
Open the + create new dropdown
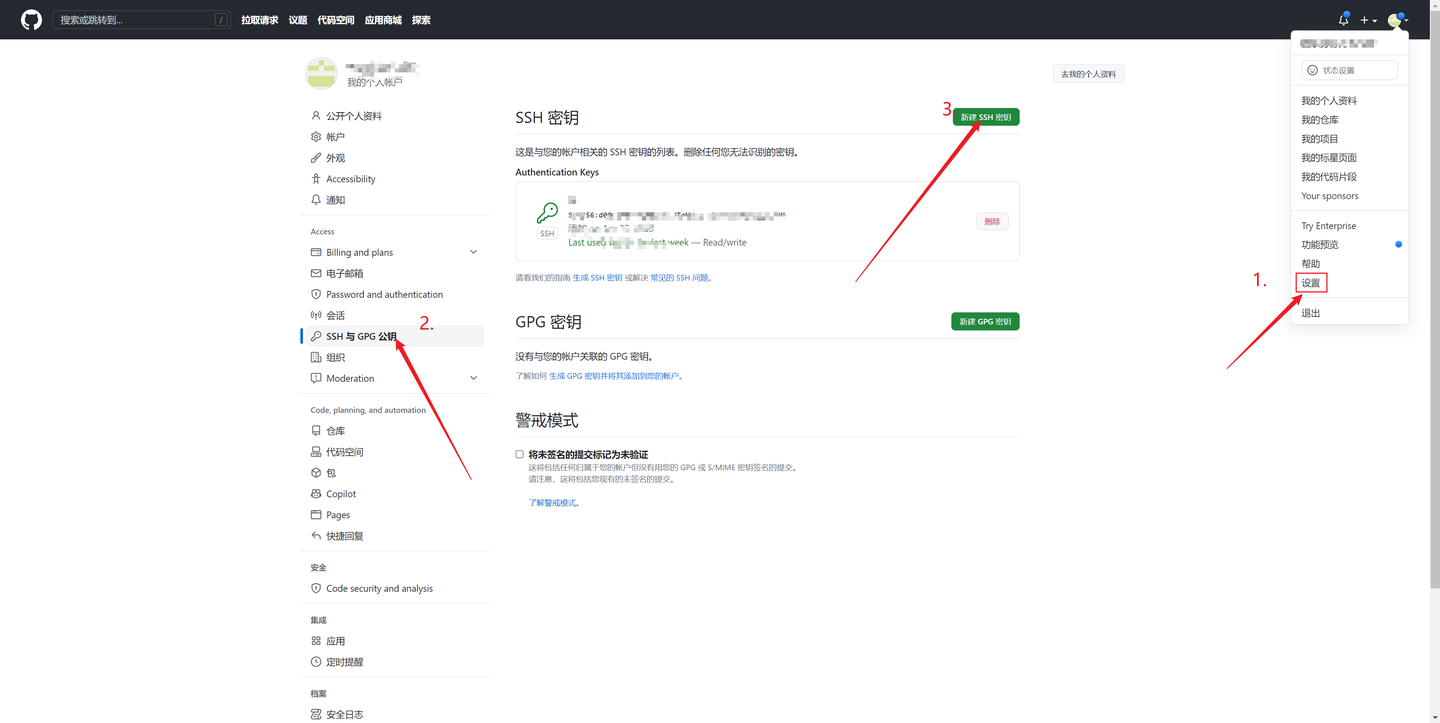point(1367,19)
